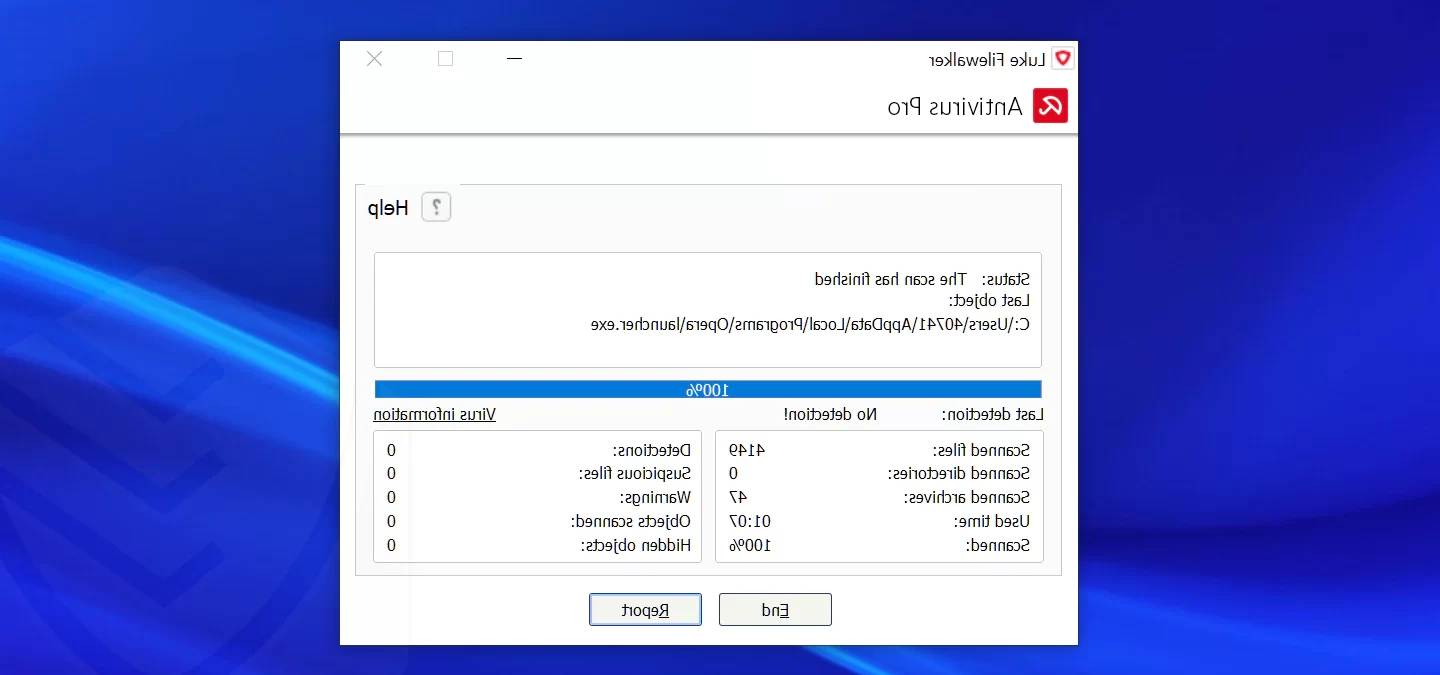Viewport: 1440px width, 675px height.
Task: Click the Scanned archives value 47
Action: 738,497
